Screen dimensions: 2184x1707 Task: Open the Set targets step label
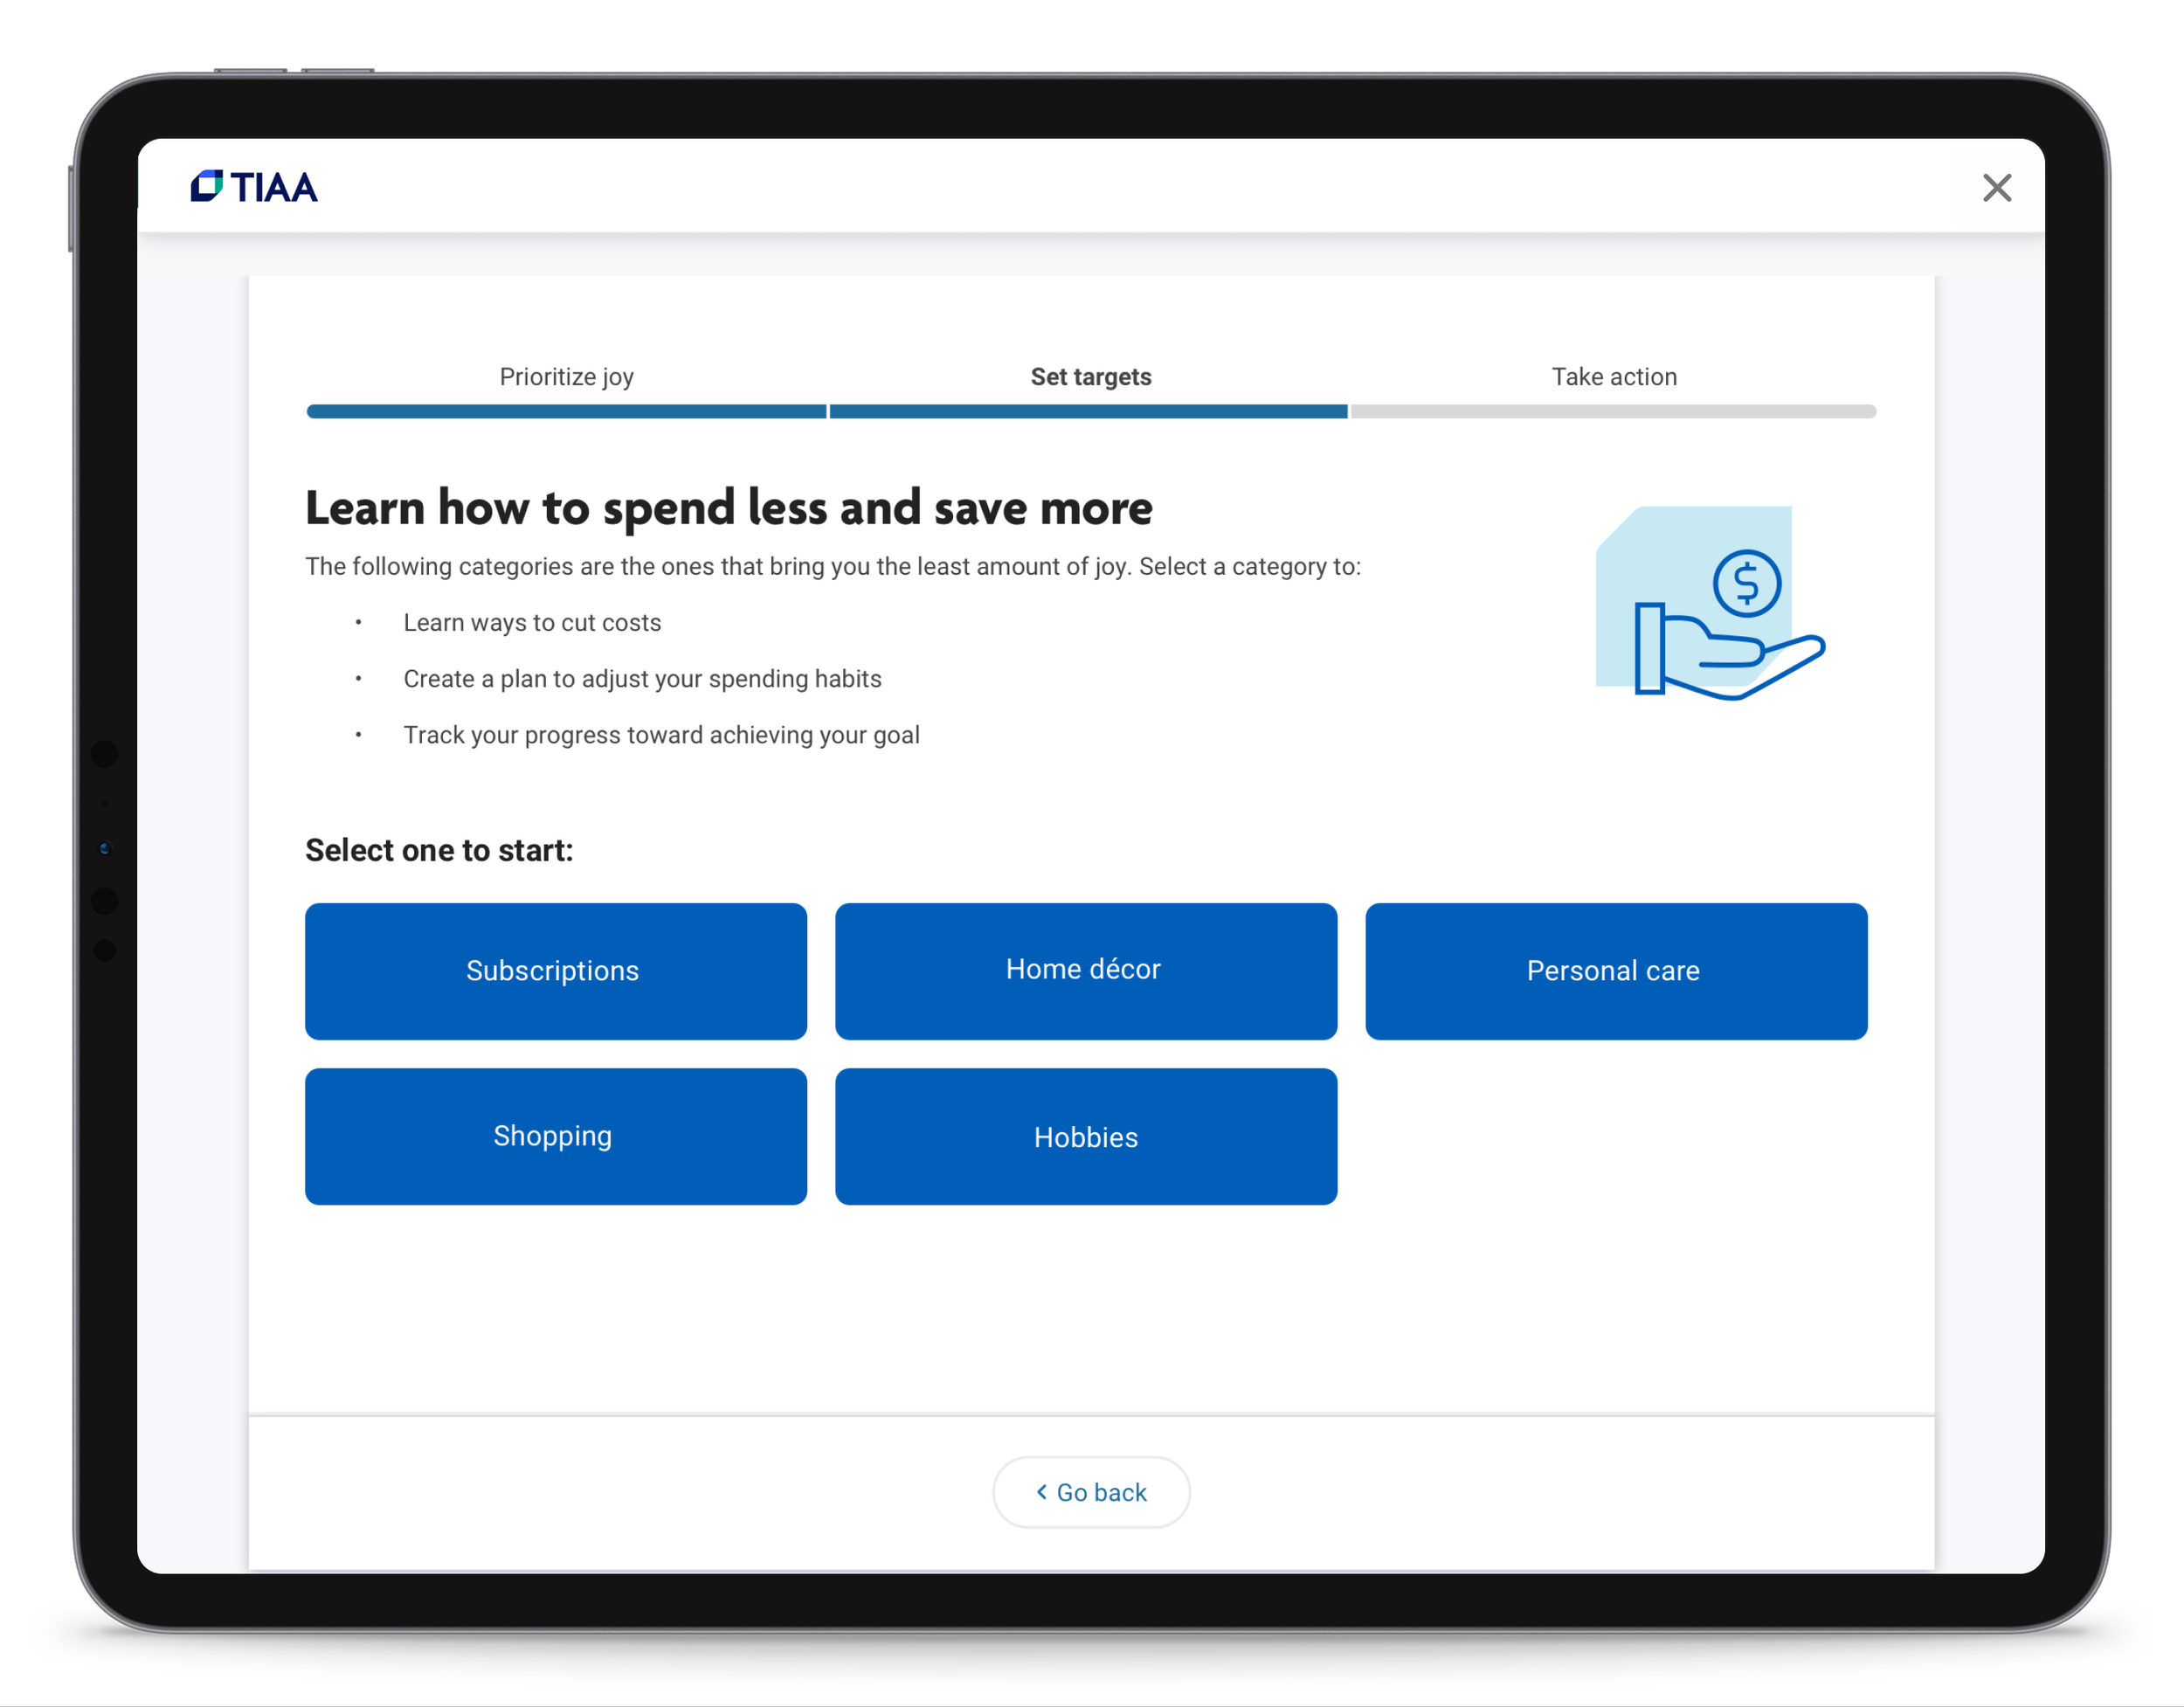(x=1090, y=377)
